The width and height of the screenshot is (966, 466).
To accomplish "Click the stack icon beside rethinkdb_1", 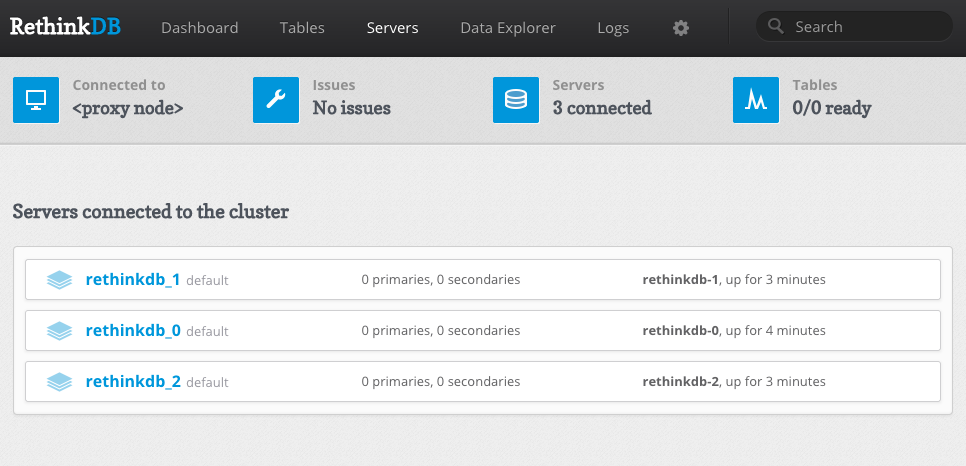I will (59, 280).
